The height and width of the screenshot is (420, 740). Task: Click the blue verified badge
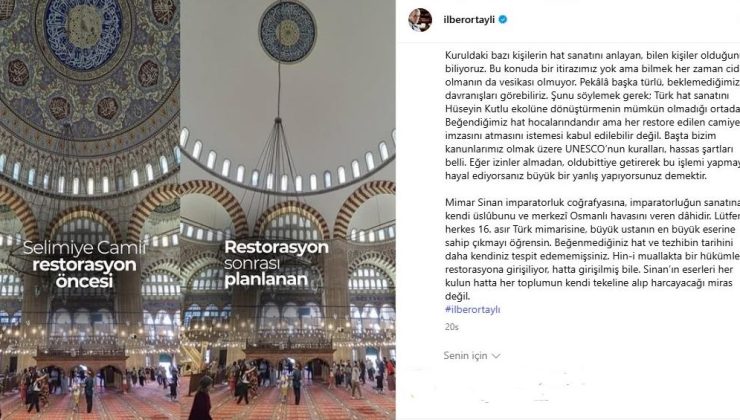click(x=503, y=20)
